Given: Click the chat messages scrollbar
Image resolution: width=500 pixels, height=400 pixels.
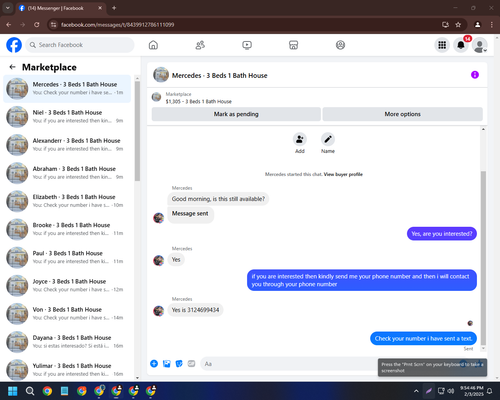Looking at the screenshot, I should [x=483, y=258].
